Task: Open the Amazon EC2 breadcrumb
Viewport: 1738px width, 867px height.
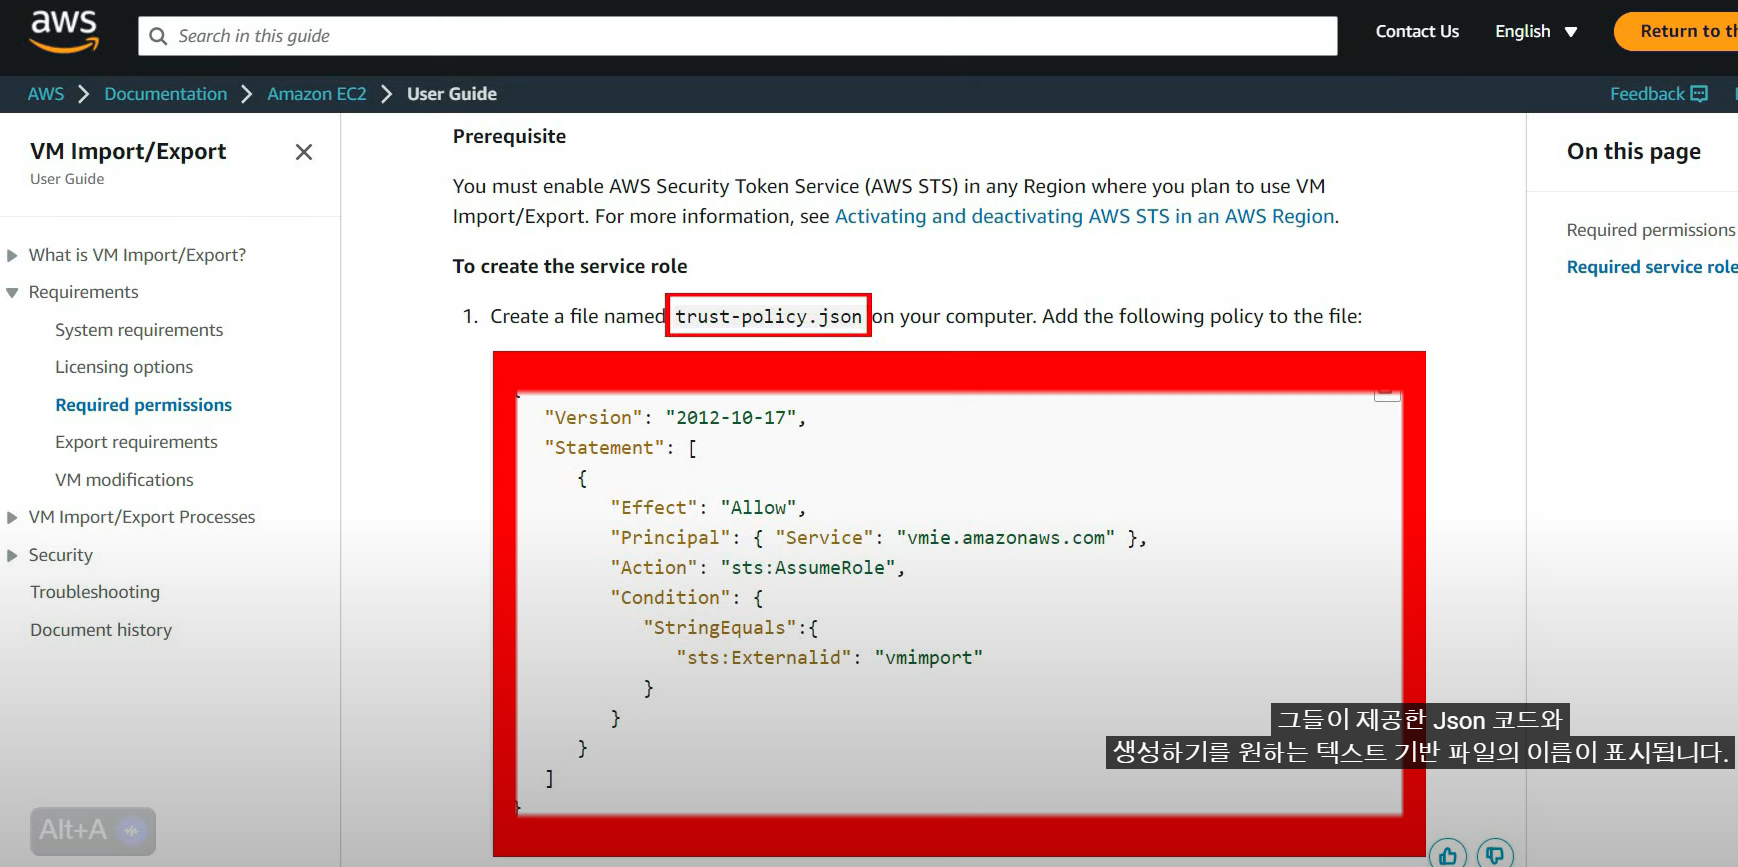Action: click(317, 94)
